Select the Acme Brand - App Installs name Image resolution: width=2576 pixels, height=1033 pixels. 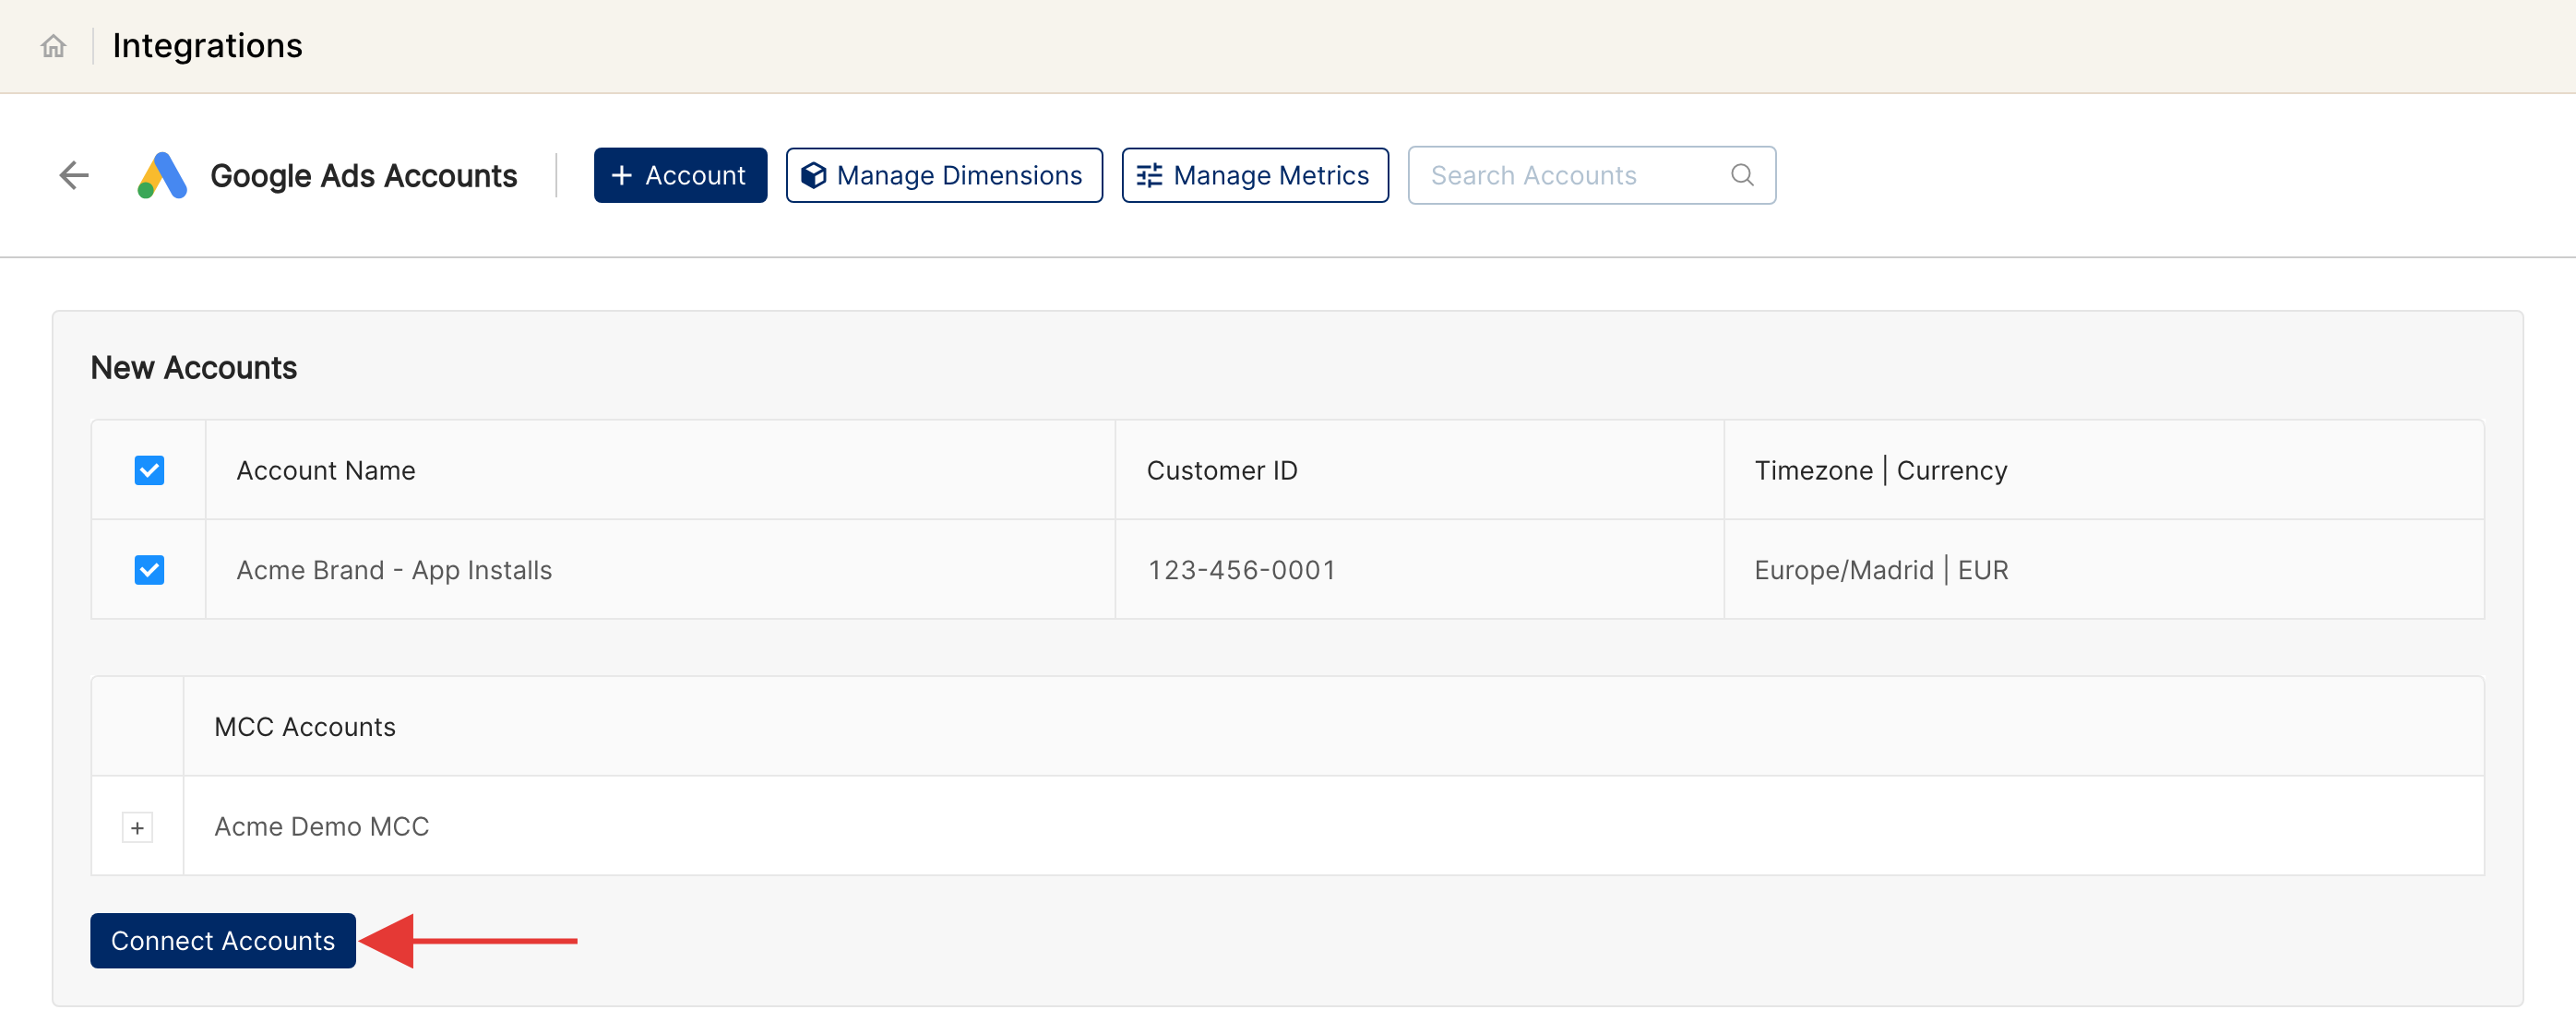click(x=394, y=571)
